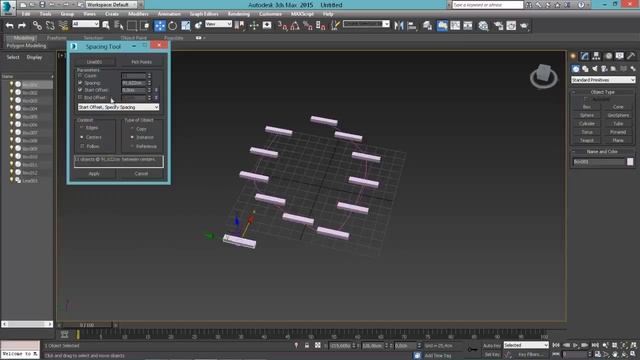The image size is (640, 360).
Task: Open Render Setup icon
Action: click(498, 26)
